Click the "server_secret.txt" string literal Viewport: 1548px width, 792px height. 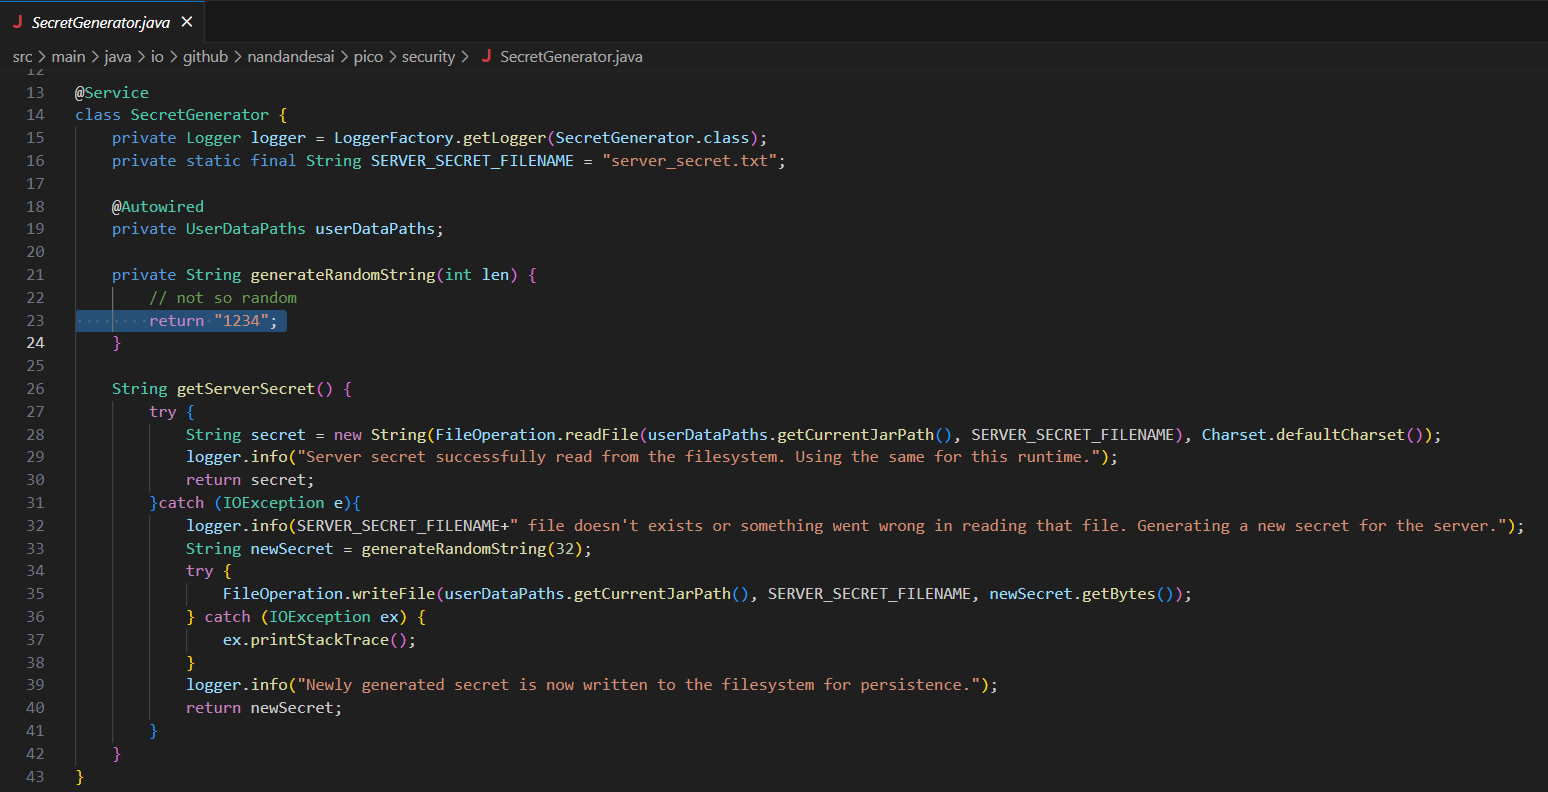point(689,160)
